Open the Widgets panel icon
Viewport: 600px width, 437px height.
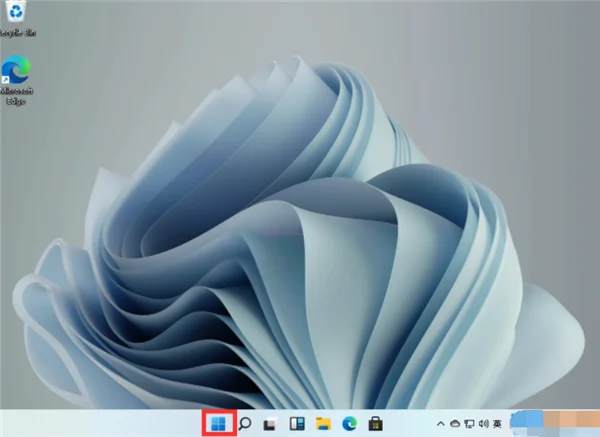[297, 423]
